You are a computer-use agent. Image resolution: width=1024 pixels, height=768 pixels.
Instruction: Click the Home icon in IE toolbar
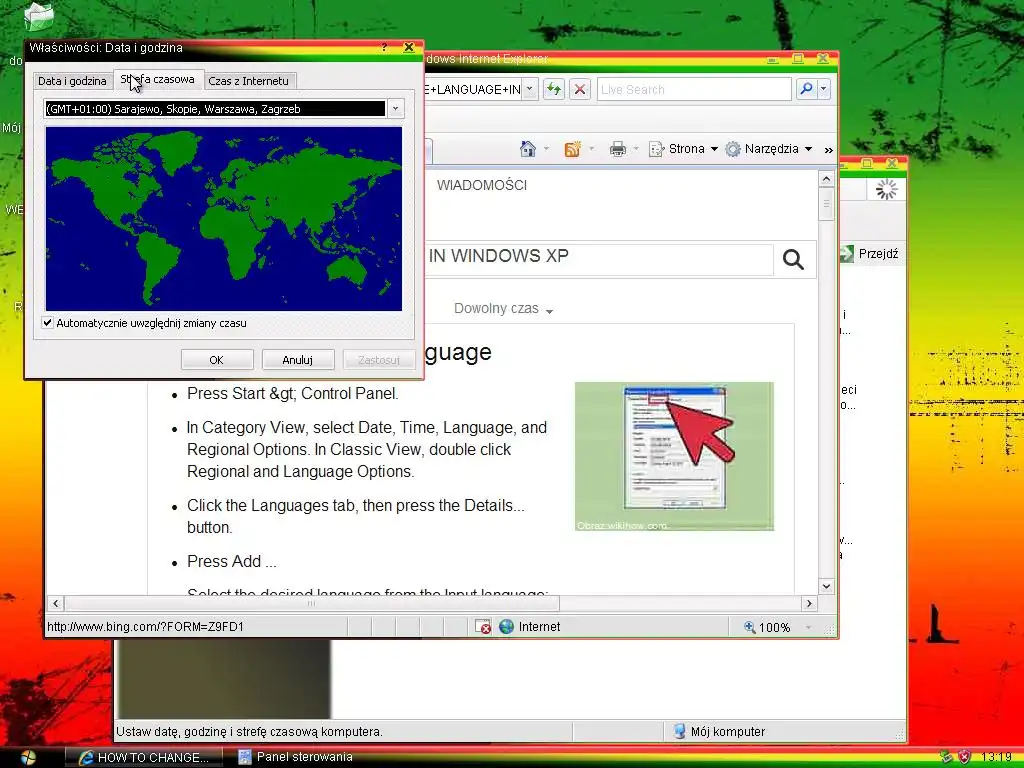[528, 149]
